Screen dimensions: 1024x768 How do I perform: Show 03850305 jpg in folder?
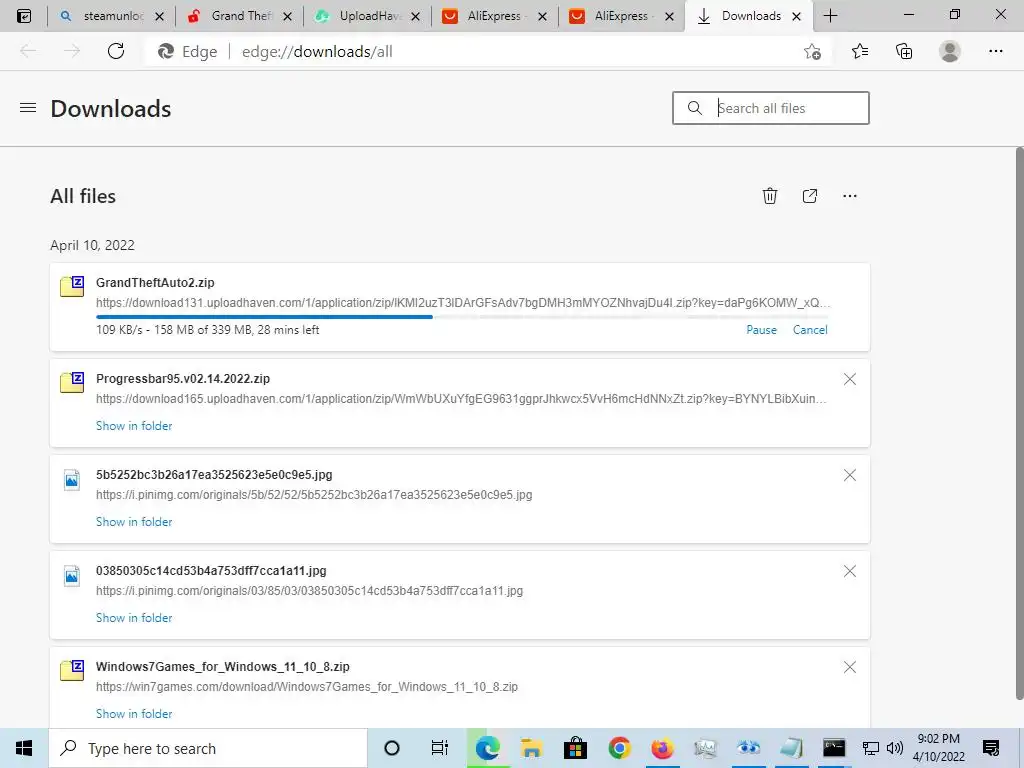click(134, 618)
